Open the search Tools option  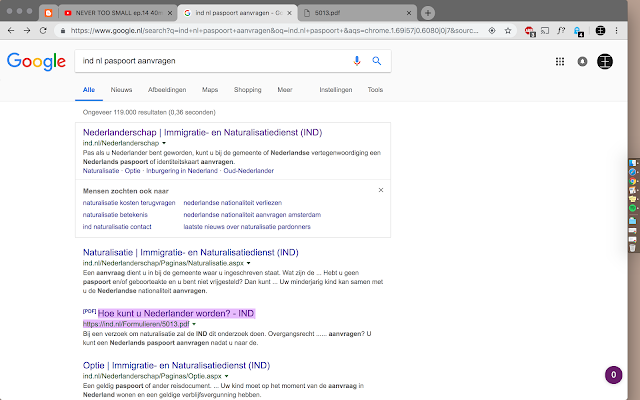[x=375, y=90]
